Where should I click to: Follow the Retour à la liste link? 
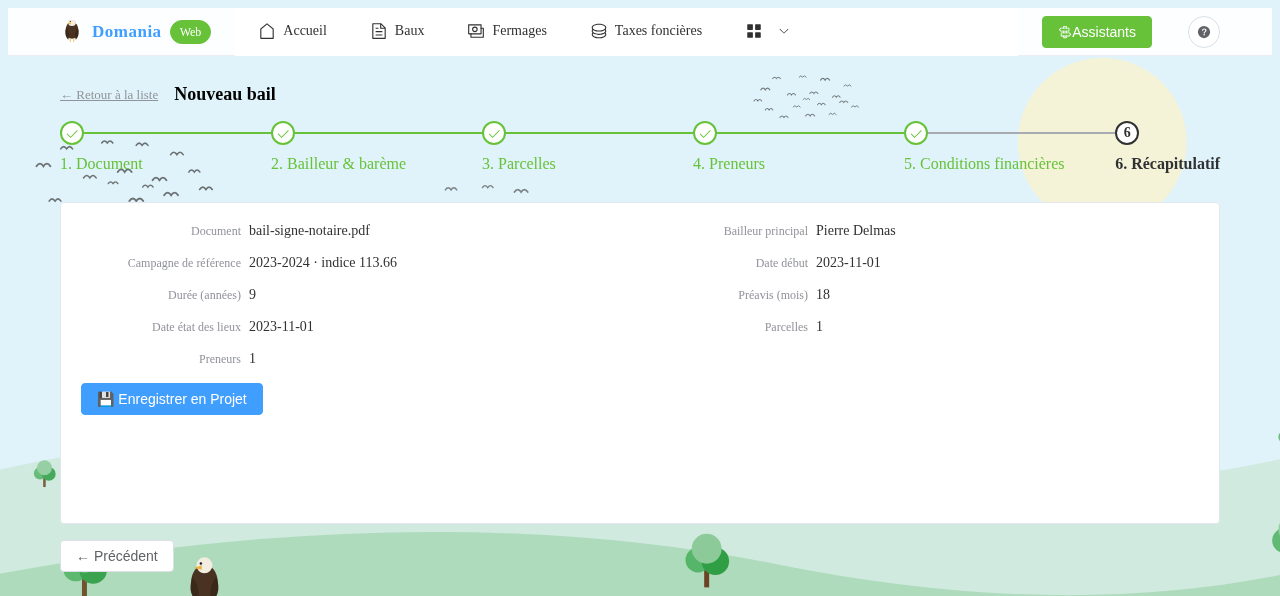click(x=109, y=95)
